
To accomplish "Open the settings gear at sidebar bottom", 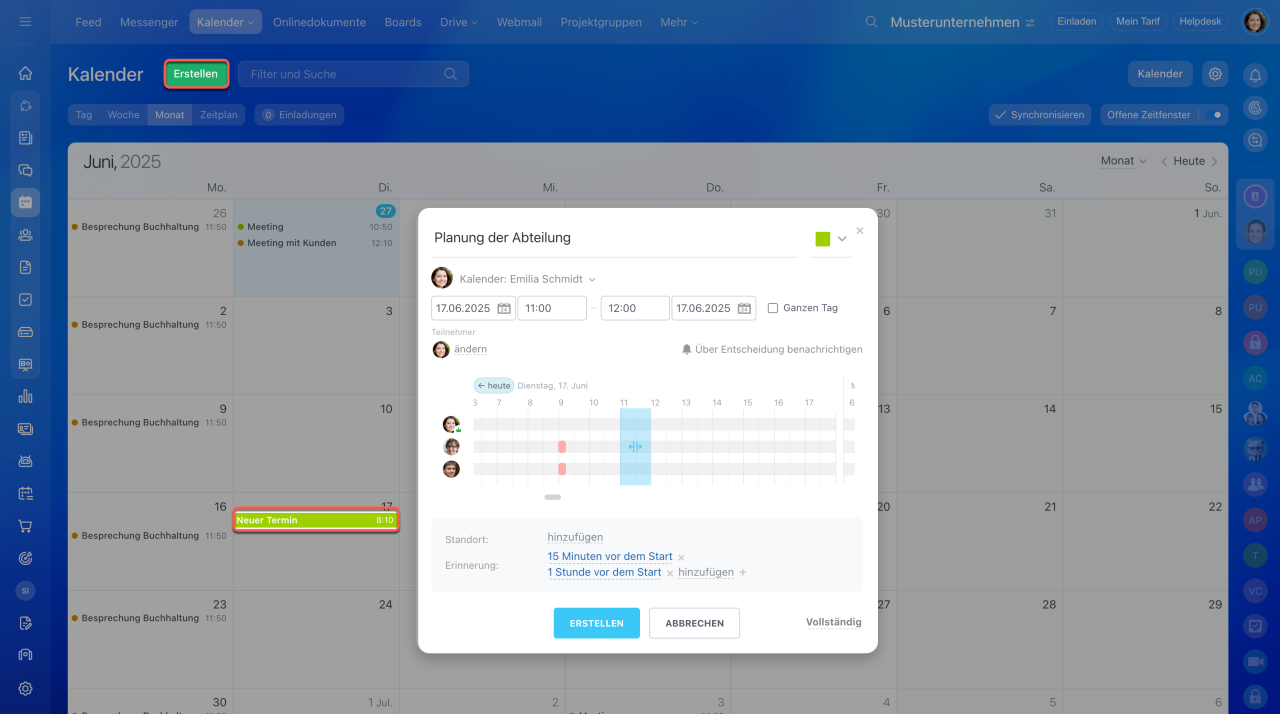I will pos(25,688).
